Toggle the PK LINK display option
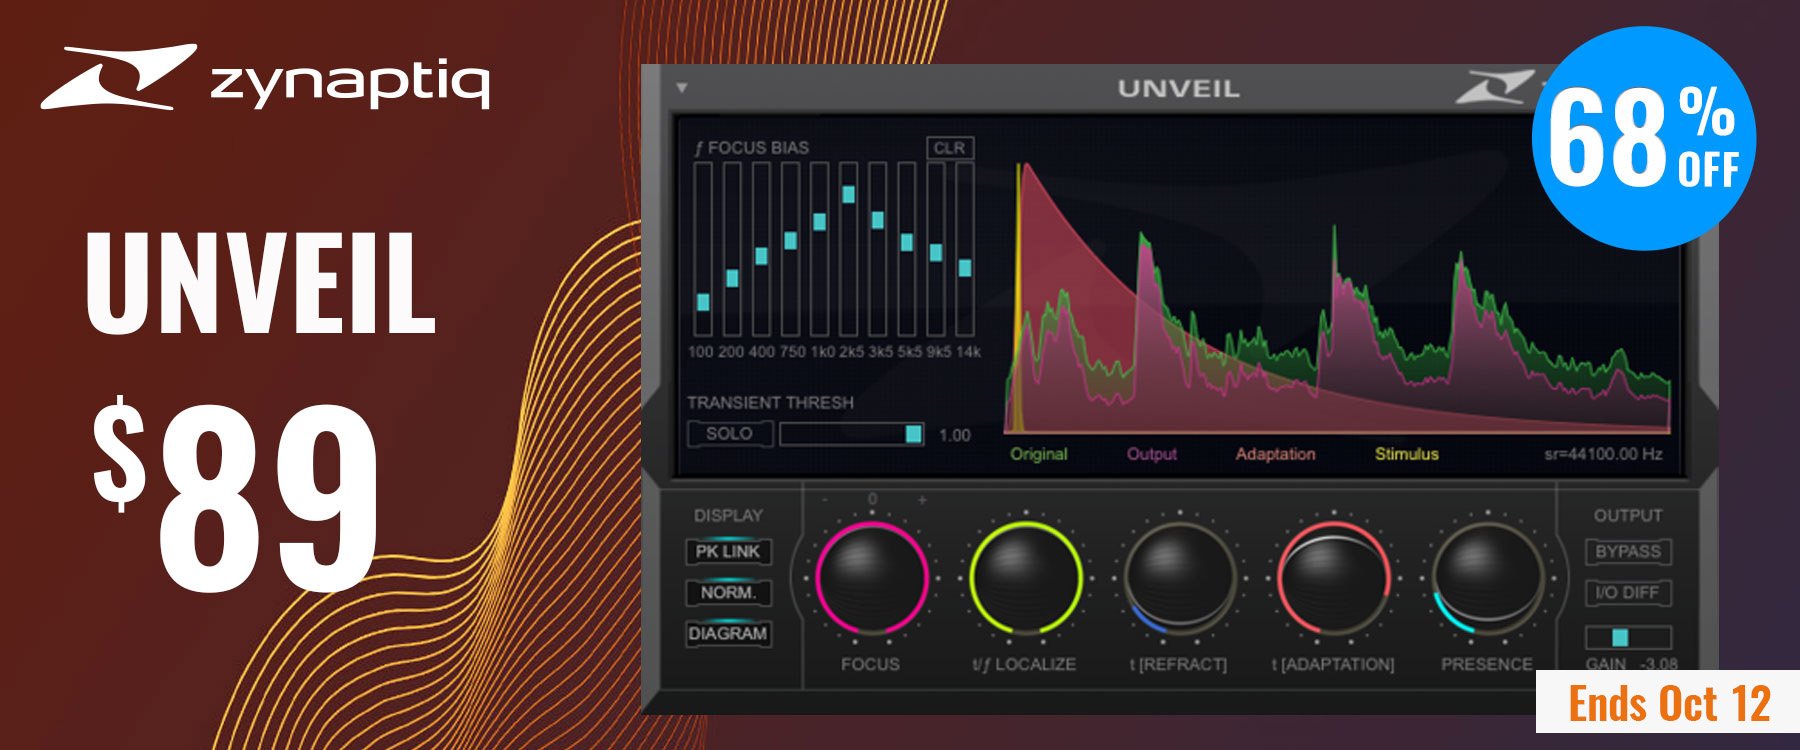 728,552
